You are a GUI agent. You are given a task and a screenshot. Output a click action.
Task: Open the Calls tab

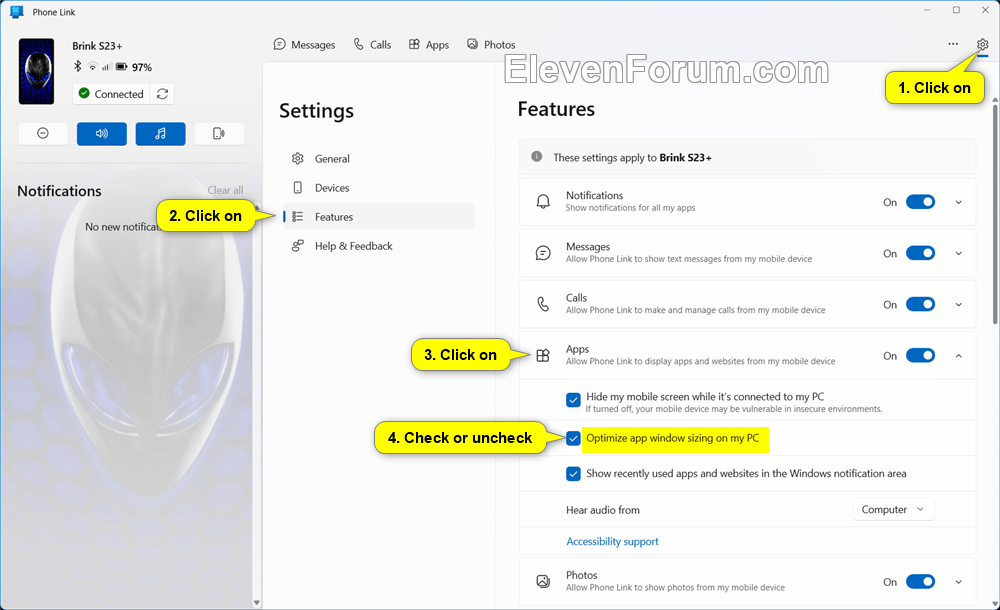[x=372, y=45]
